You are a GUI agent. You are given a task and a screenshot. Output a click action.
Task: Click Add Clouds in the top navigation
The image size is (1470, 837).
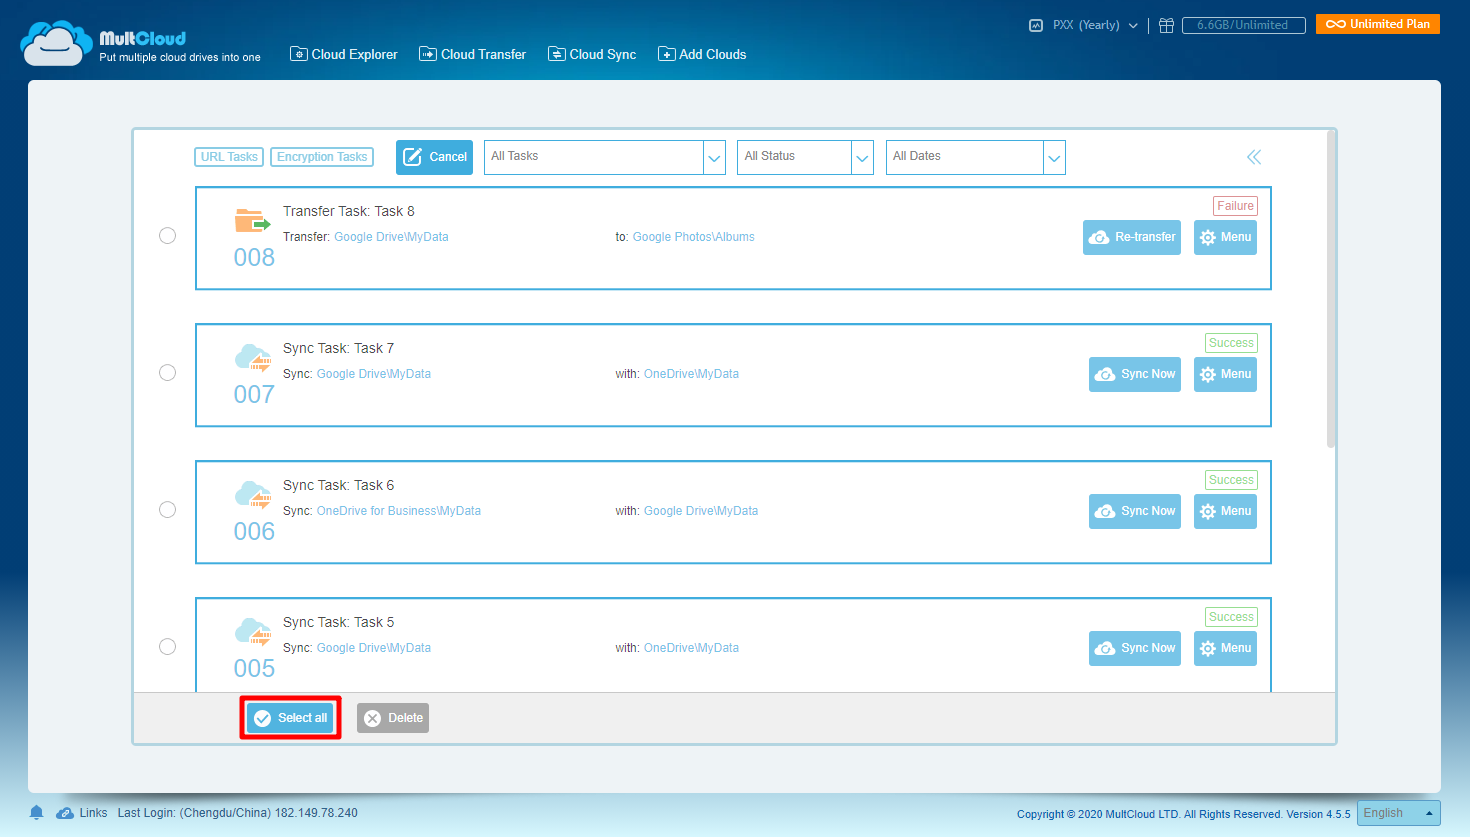coord(702,54)
